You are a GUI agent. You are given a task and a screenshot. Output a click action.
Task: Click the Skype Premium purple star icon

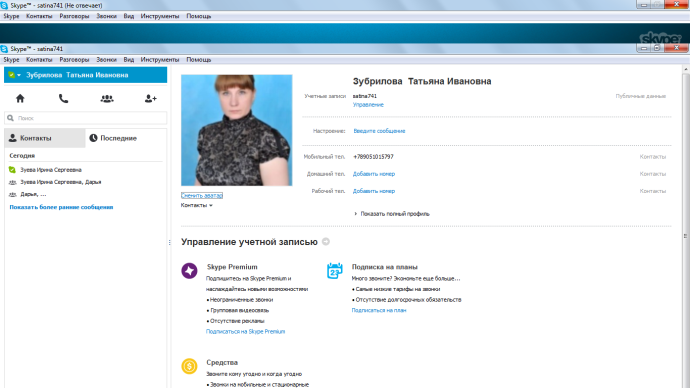(x=189, y=271)
